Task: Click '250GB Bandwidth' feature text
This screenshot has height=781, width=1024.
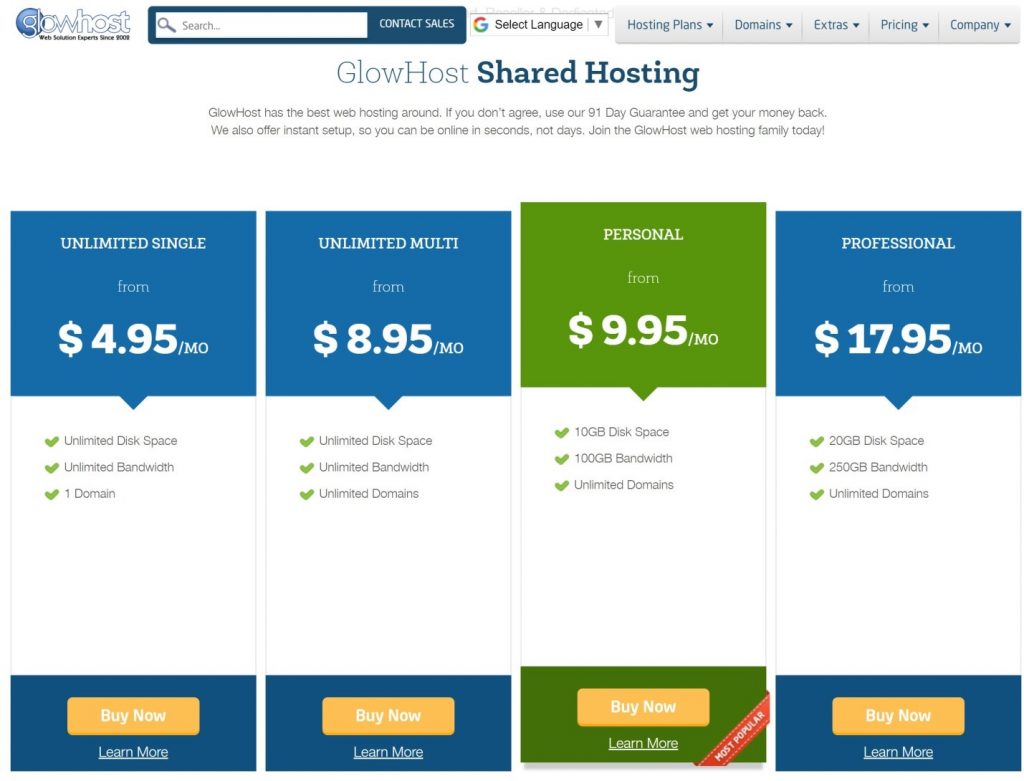Action: coord(878,468)
